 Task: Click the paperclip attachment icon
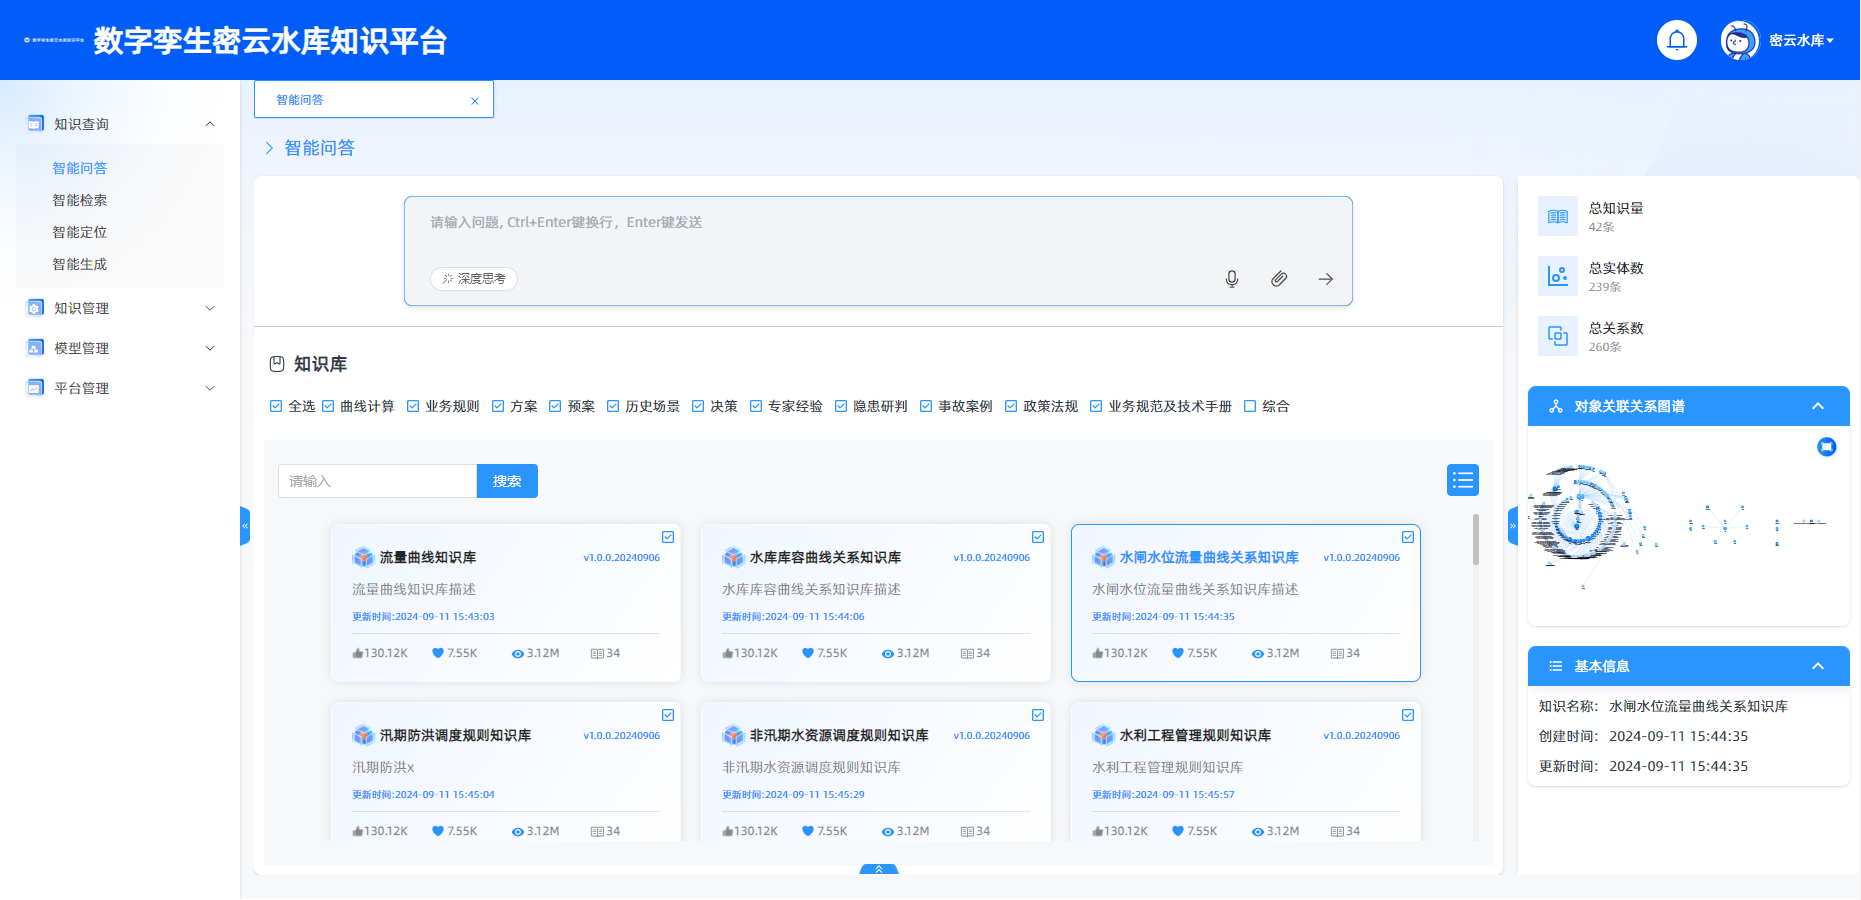pyautogui.click(x=1279, y=279)
